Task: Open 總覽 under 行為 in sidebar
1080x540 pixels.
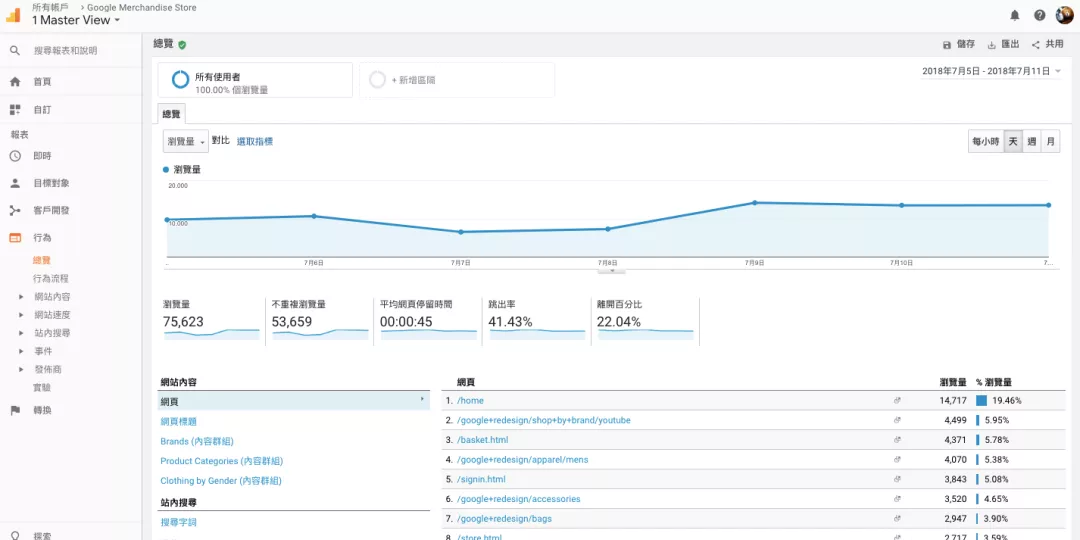Action: click(42, 260)
